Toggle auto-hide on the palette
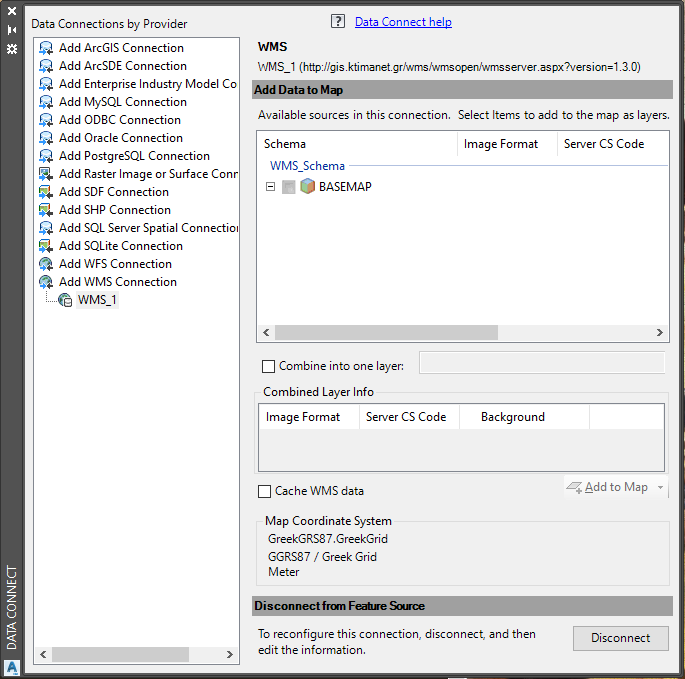 point(12,30)
